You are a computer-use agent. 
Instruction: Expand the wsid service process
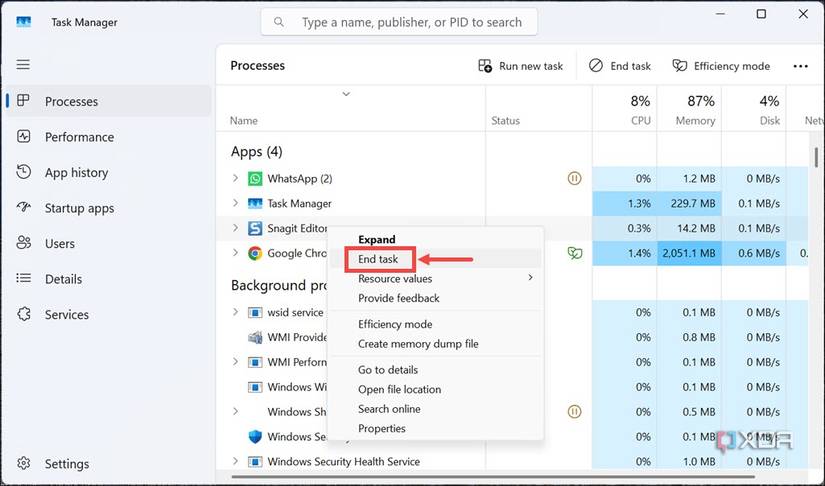coord(236,312)
